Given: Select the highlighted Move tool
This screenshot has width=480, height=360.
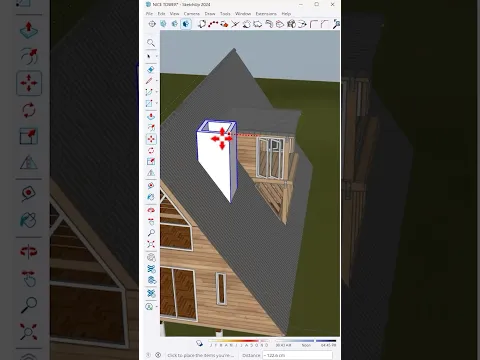Looking at the screenshot, I should click(x=151, y=139).
